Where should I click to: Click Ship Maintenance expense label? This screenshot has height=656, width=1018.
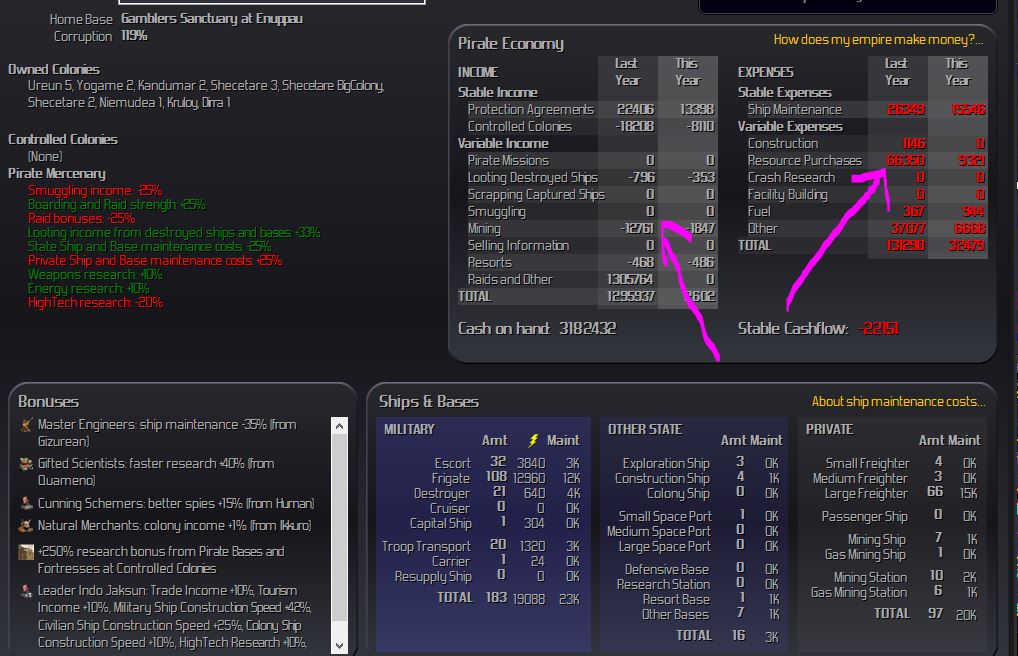[794, 110]
